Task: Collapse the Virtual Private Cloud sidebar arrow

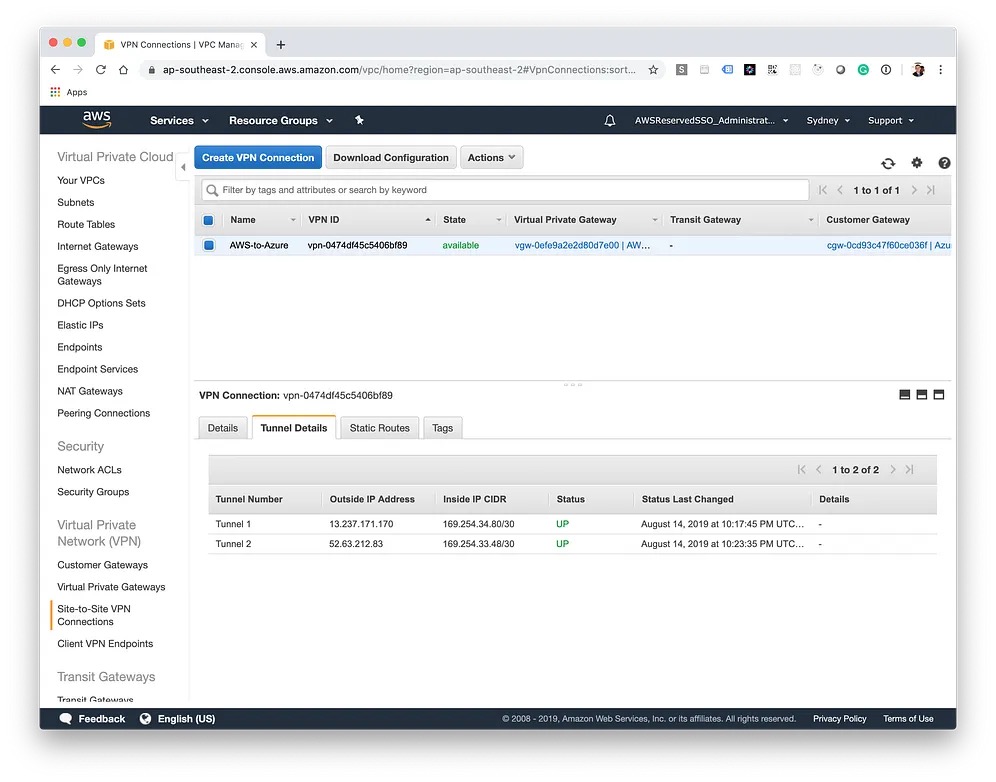Action: 183,167
